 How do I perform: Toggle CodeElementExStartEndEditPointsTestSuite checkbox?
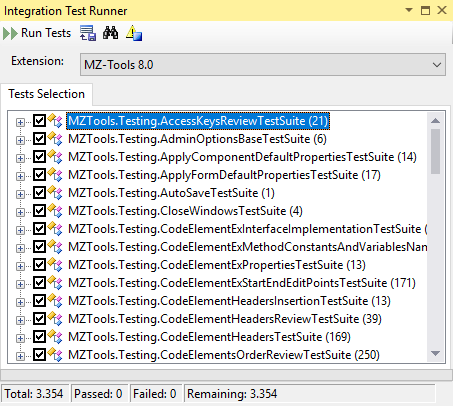[39, 283]
